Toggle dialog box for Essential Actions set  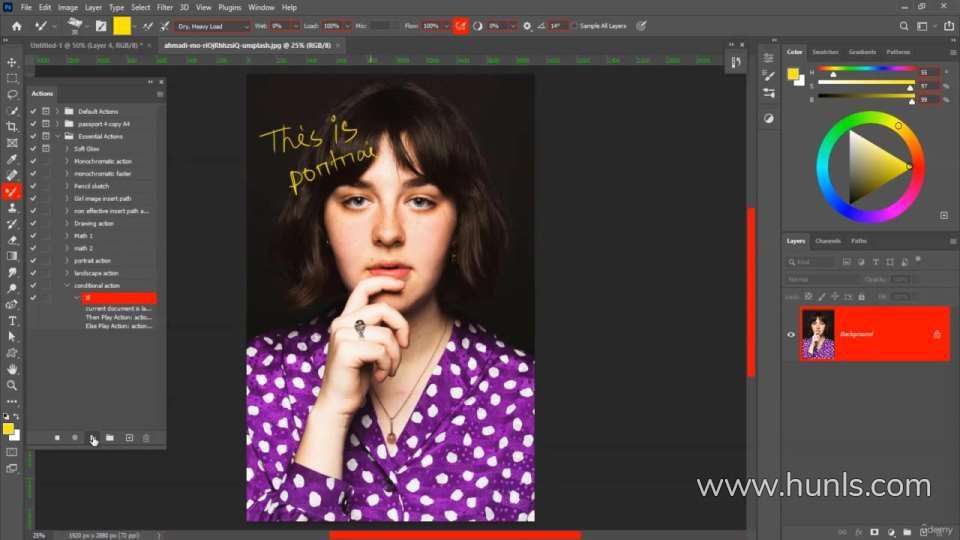point(46,136)
